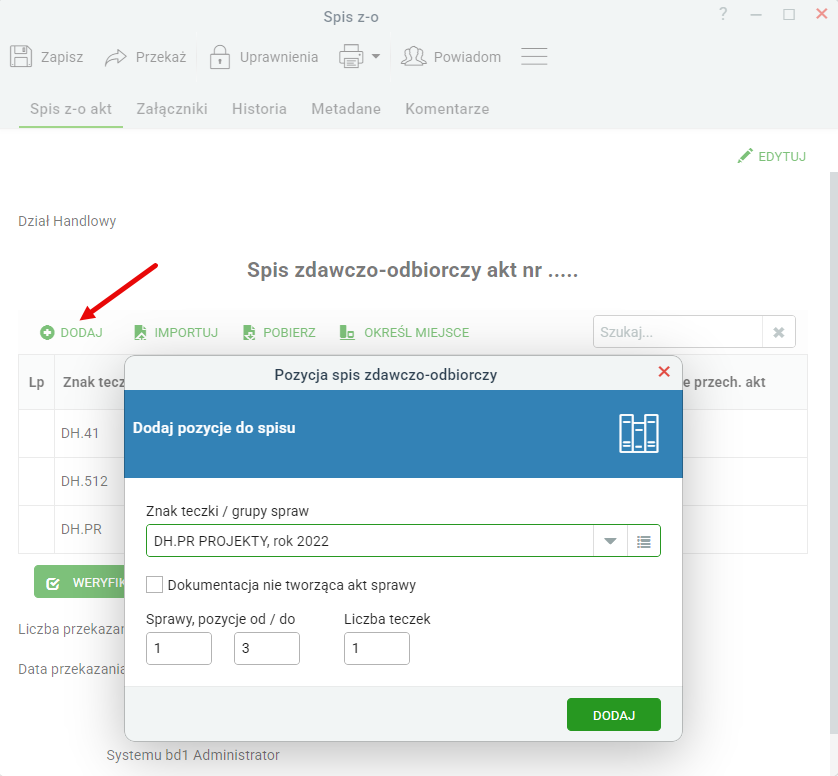Click the vertical scrollbar on right edge

pos(834,453)
